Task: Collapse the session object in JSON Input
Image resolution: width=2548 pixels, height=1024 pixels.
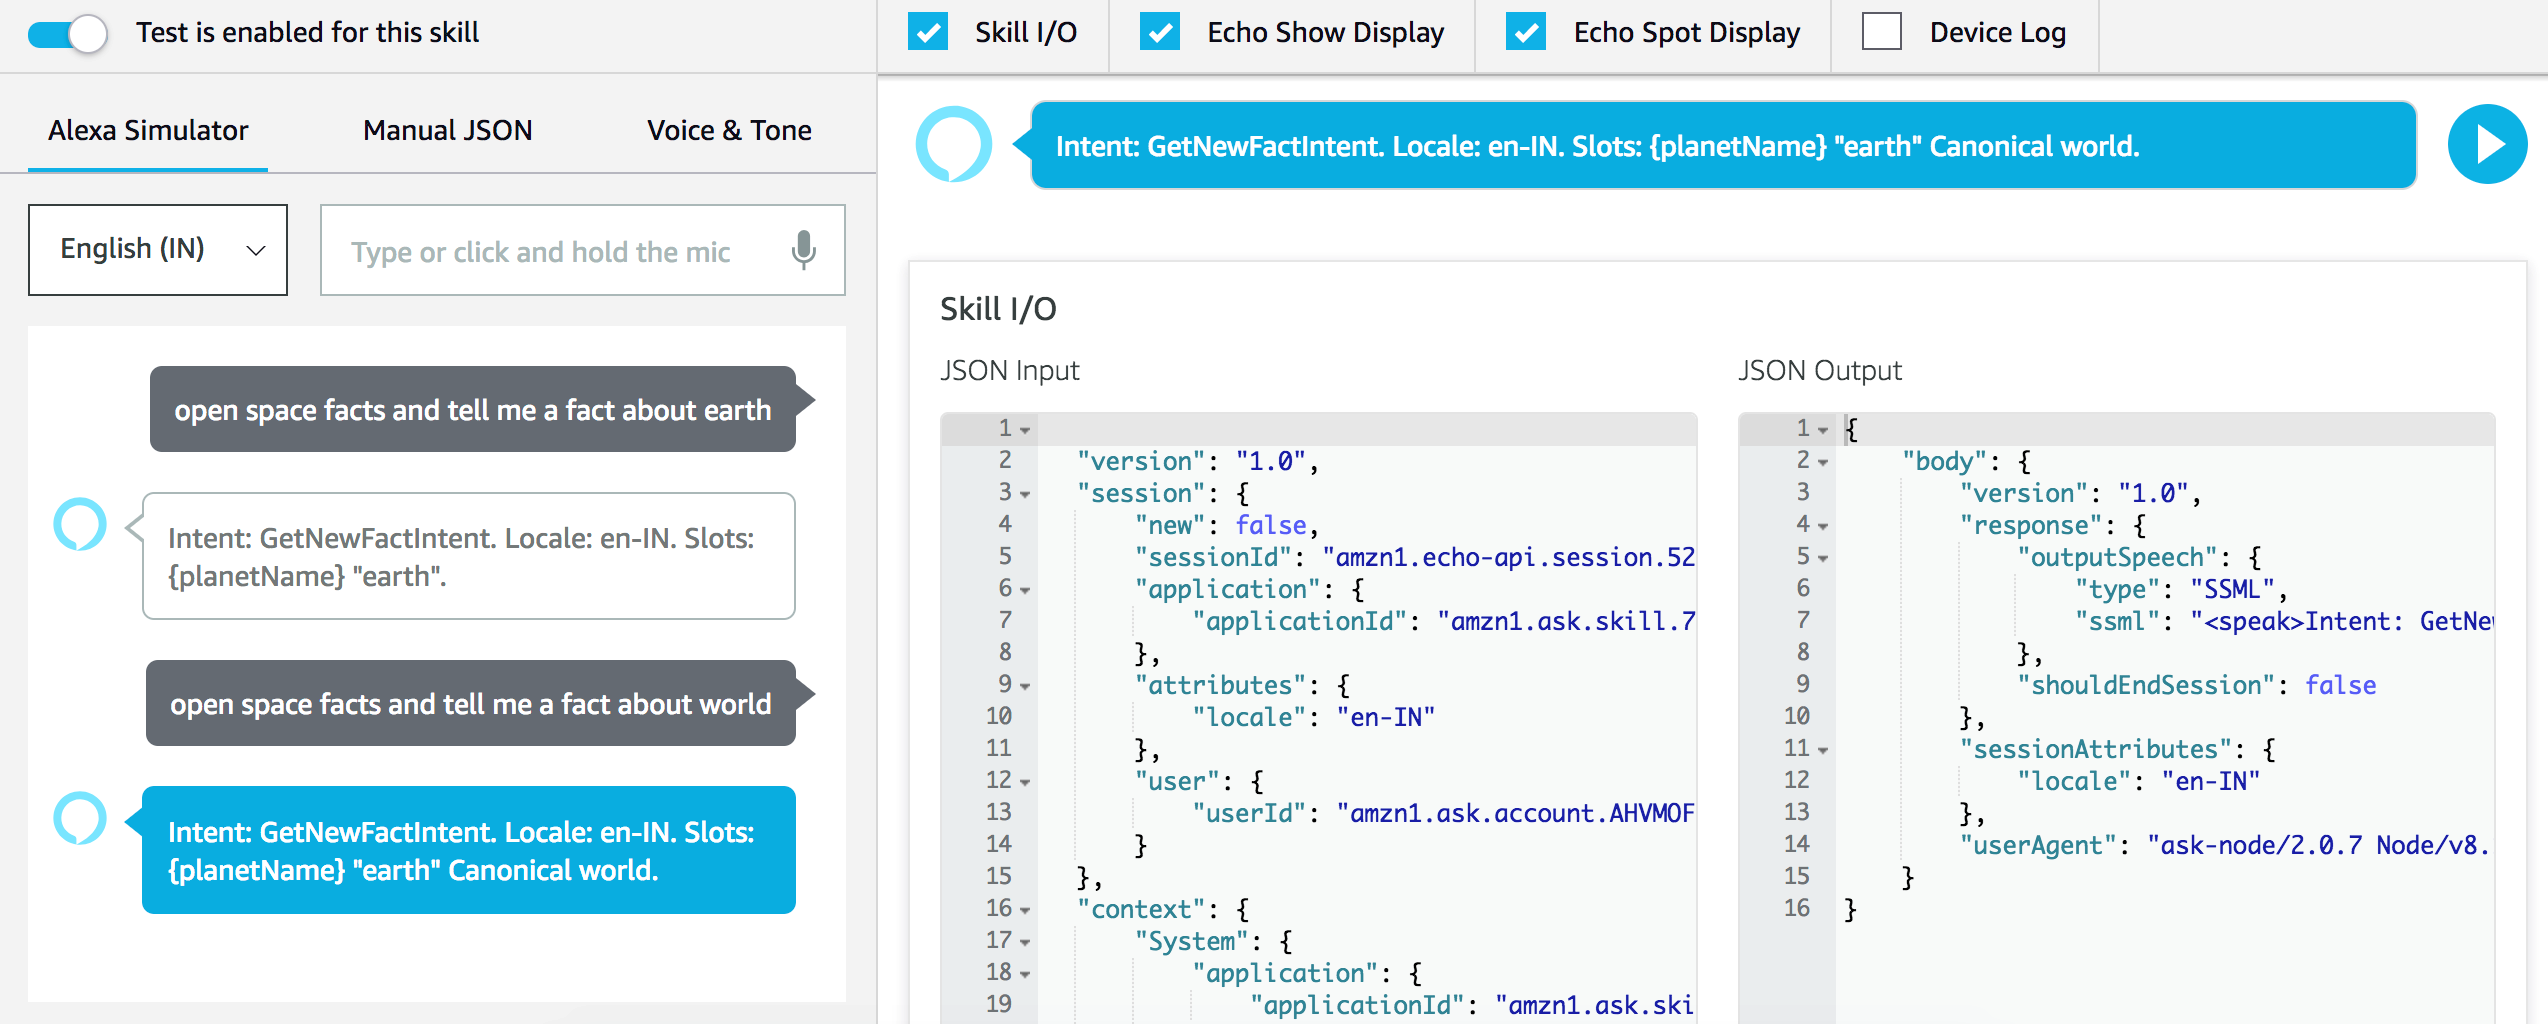Action: tap(1023, 494)
